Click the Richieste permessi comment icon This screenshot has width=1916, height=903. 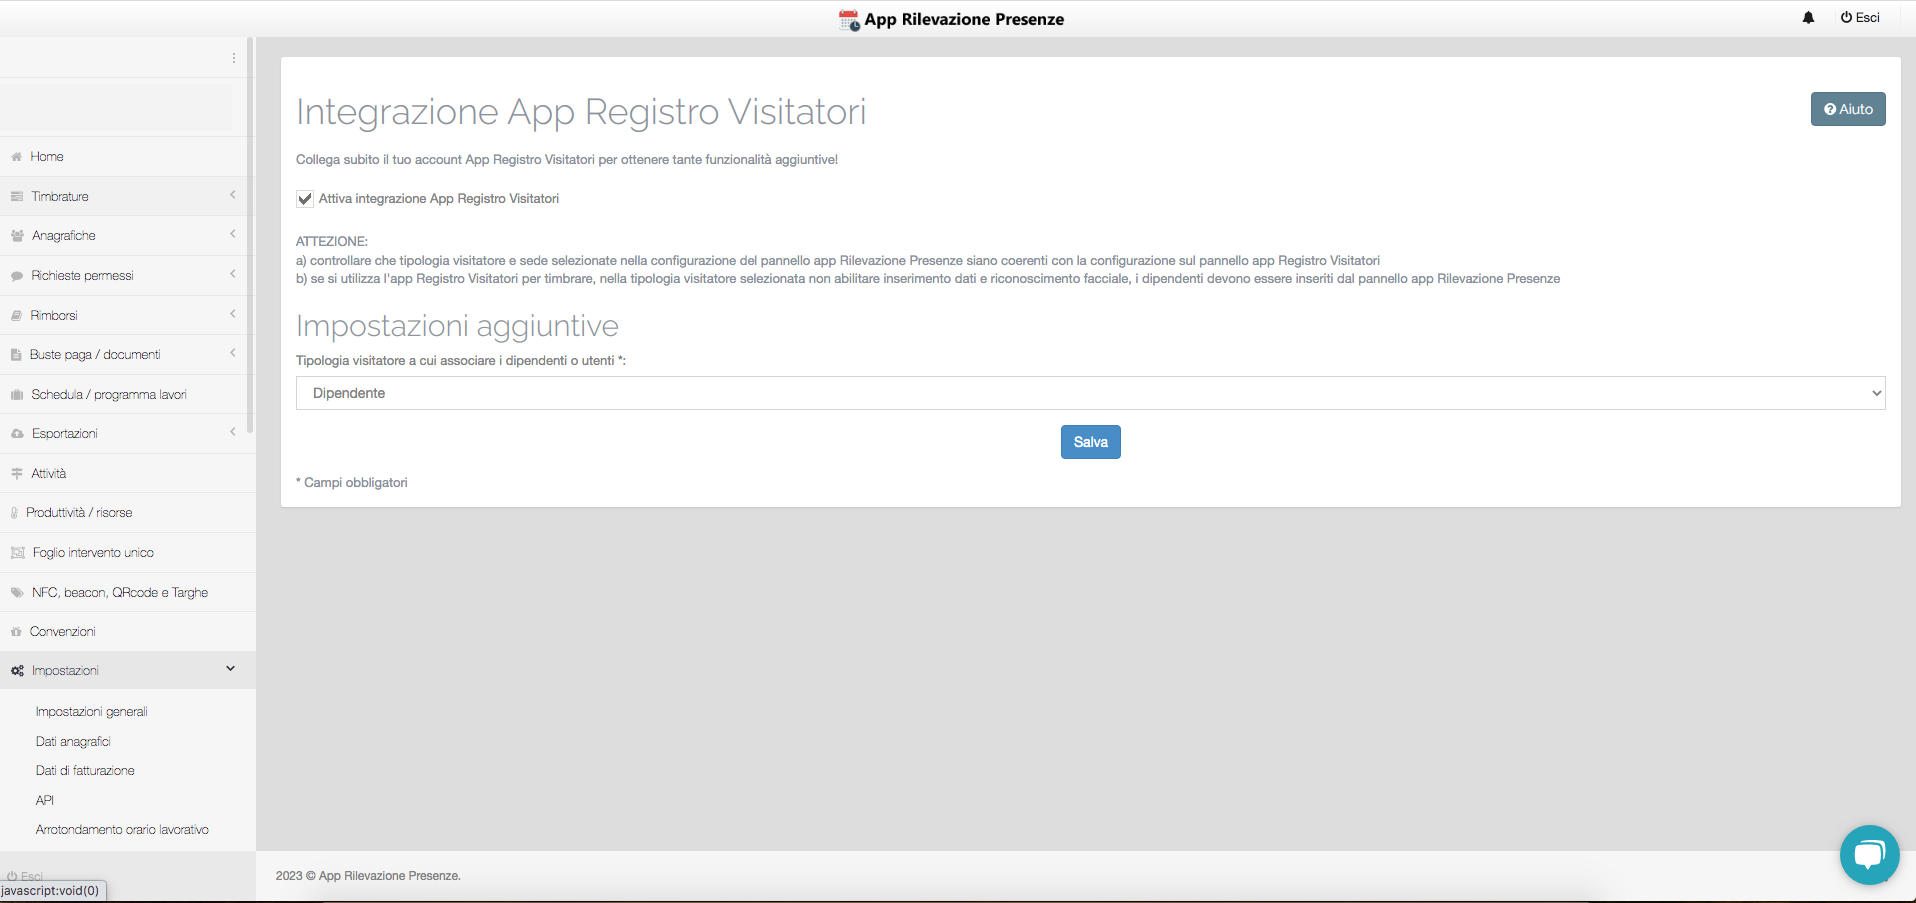17,276
